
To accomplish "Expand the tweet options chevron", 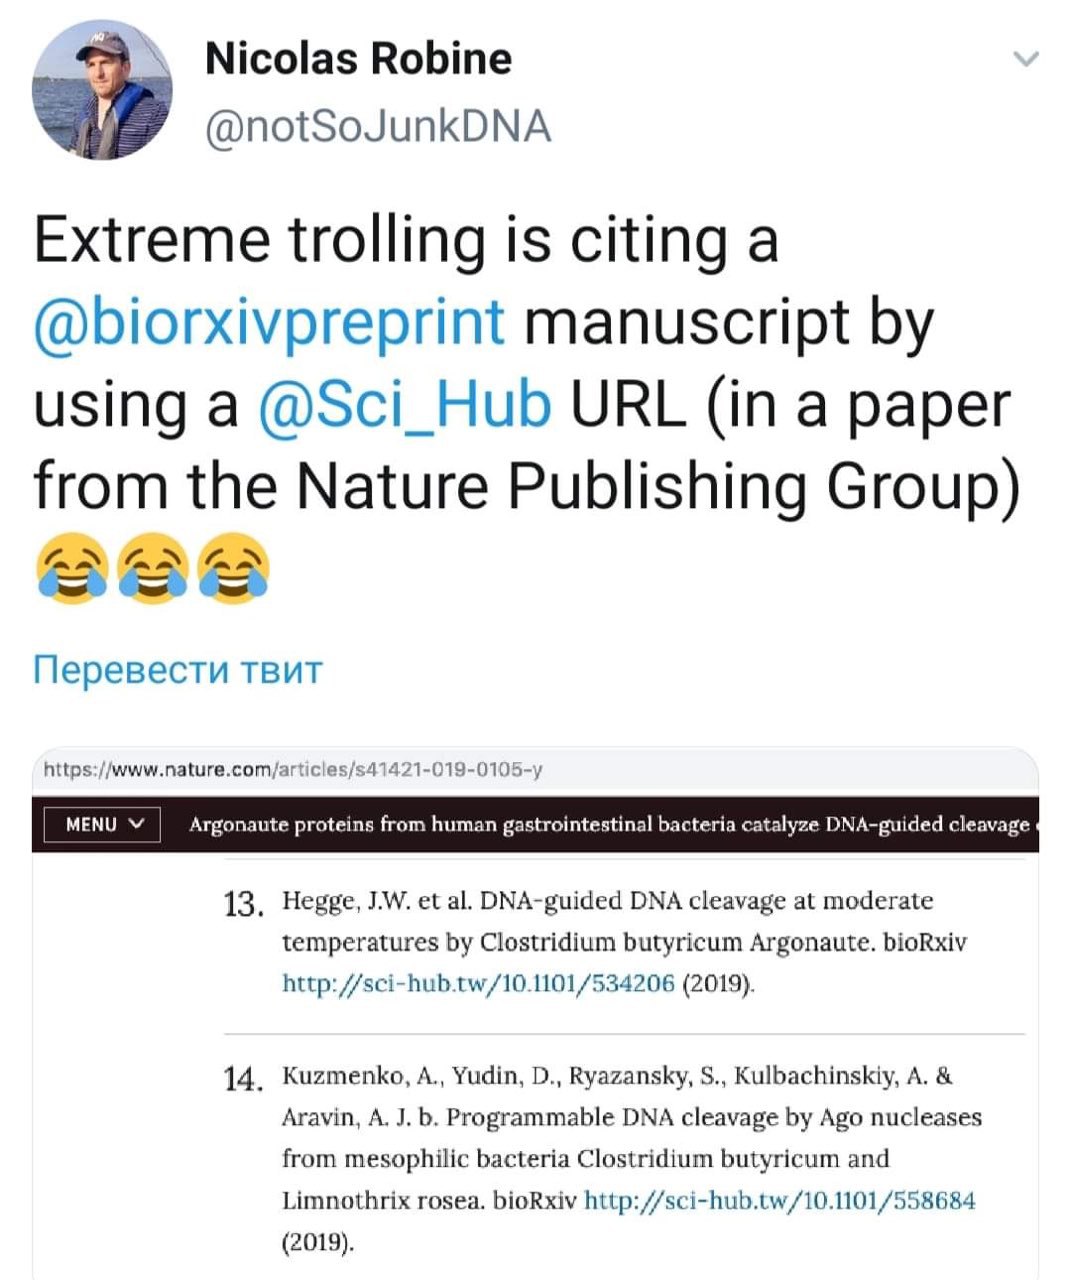I will pos(1026,59).
